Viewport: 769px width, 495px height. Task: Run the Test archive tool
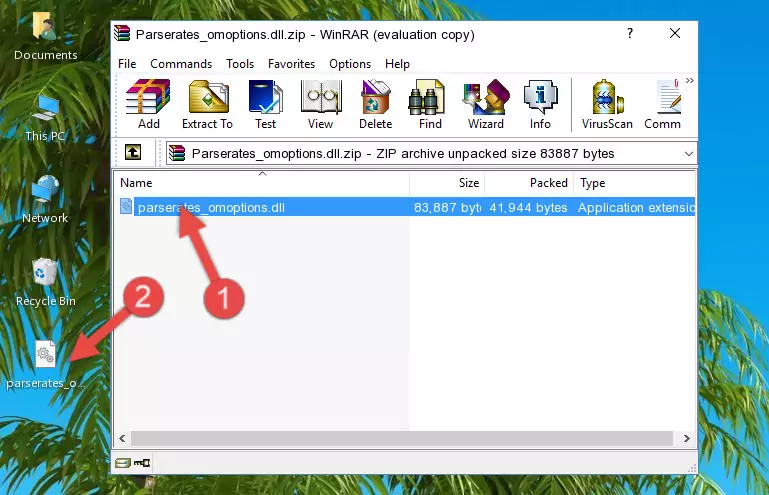265,104
